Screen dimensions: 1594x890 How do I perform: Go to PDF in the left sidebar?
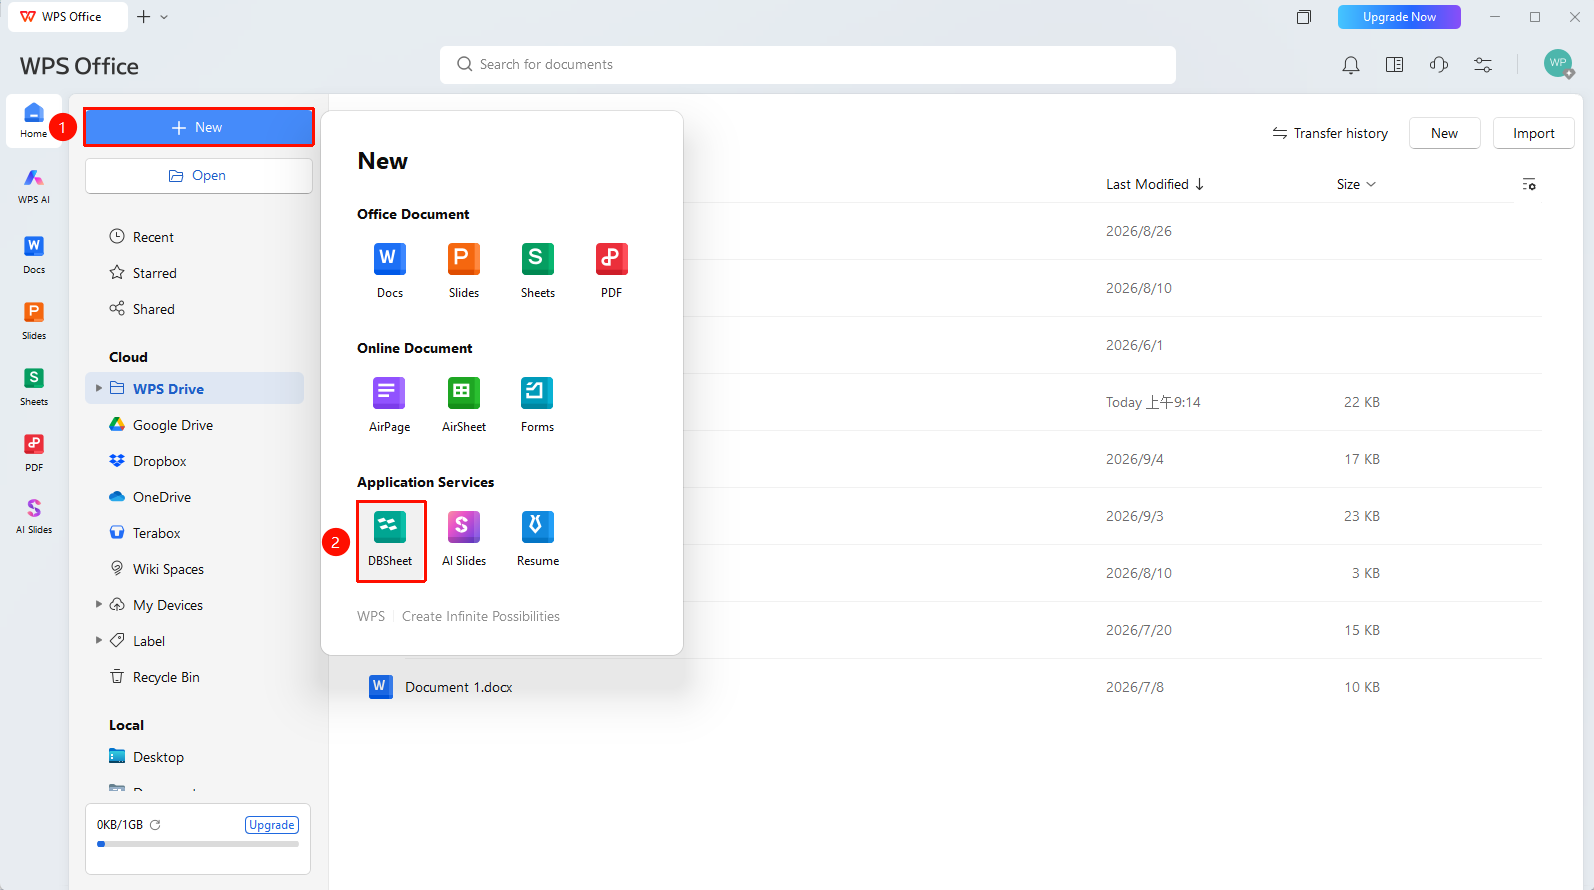(34, 452)
